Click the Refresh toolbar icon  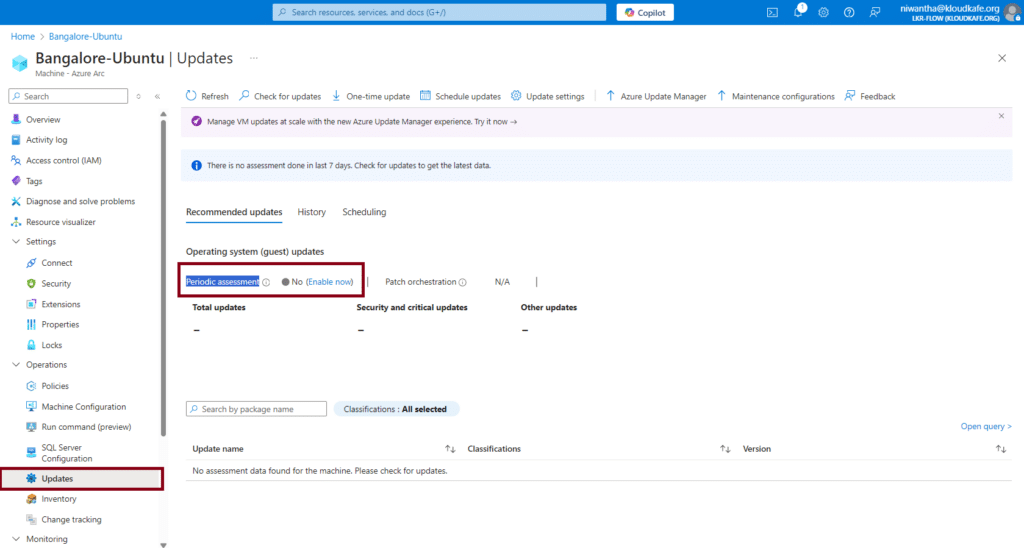click(191, 96)
